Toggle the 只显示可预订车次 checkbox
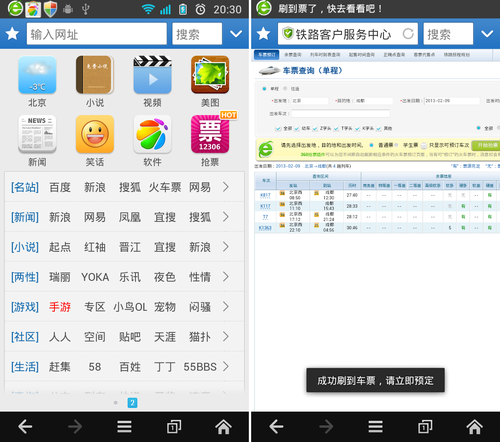The height and width of the screenshot is (442, 500). pos(424,145)
